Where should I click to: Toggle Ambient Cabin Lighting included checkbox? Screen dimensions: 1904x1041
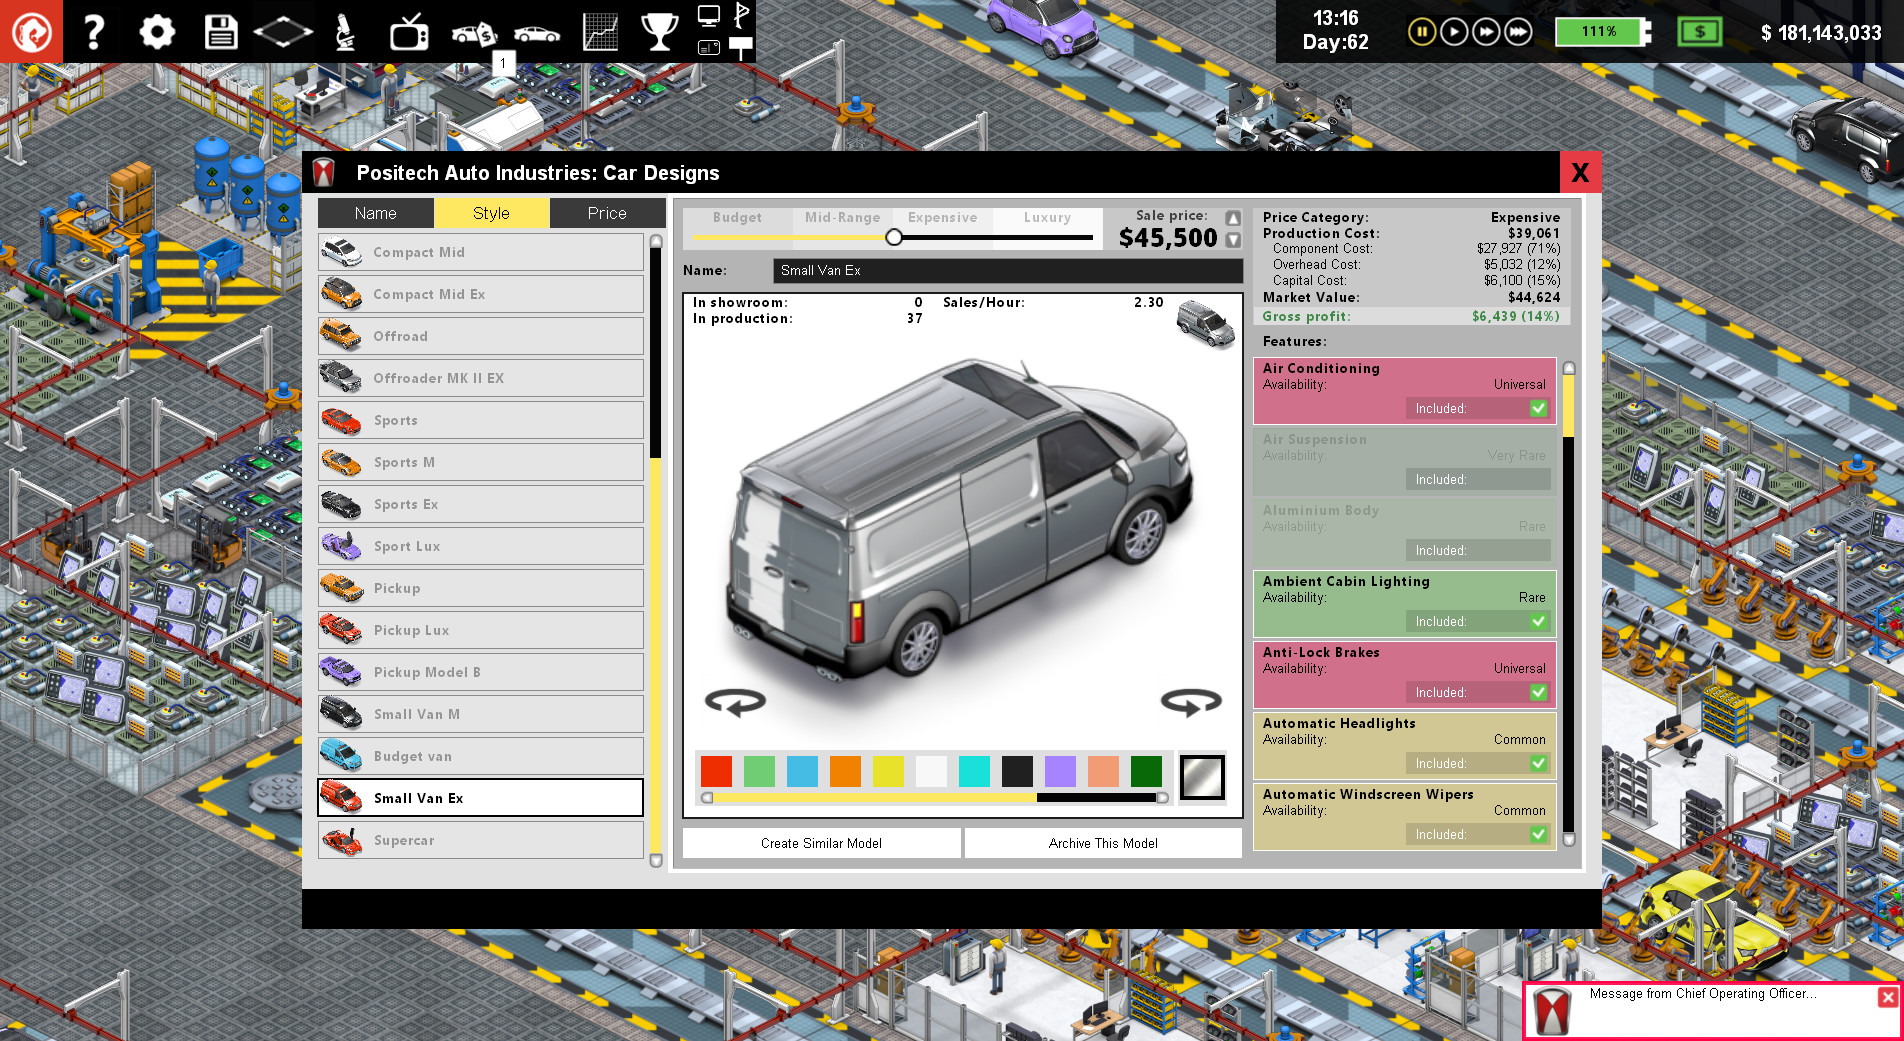(1538, 621)
